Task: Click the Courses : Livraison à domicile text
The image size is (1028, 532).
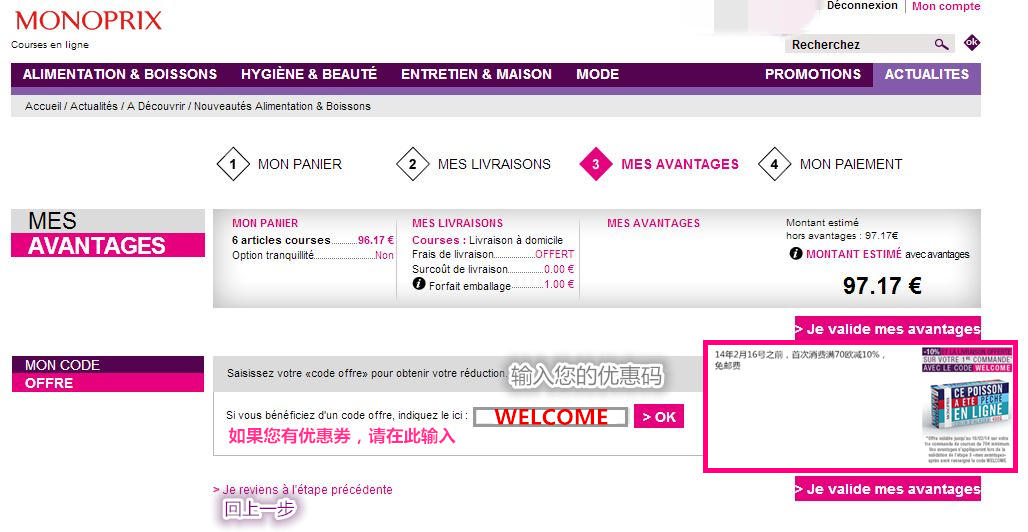Action: coord(487,240)
